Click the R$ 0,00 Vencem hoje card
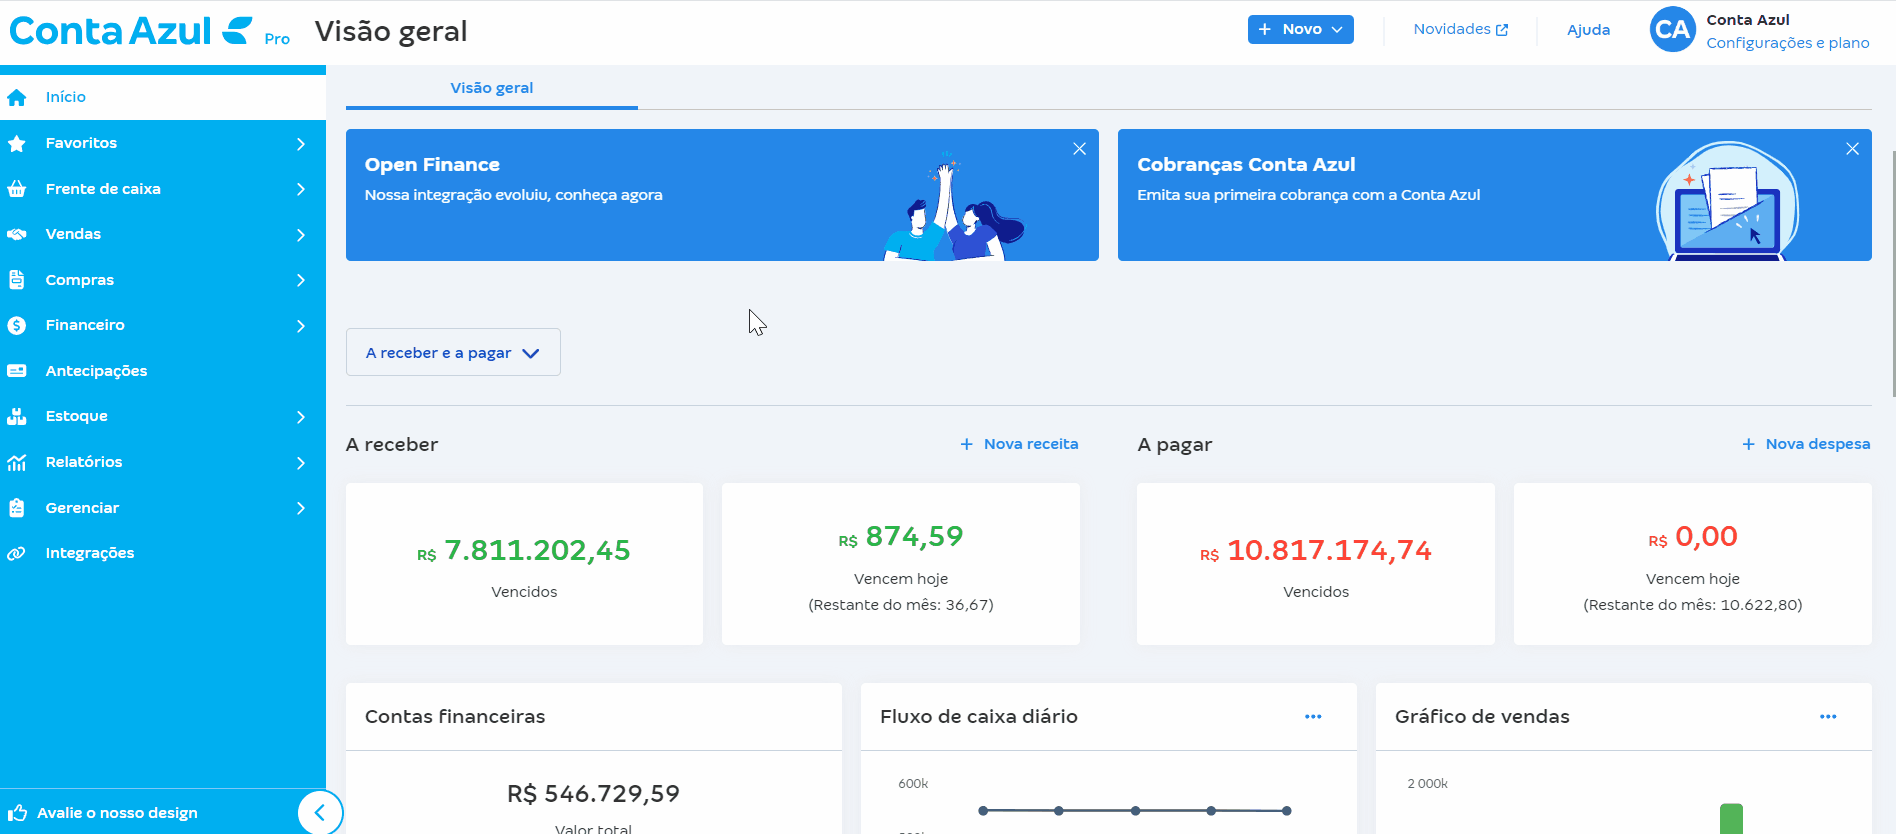 [1693, 564]
